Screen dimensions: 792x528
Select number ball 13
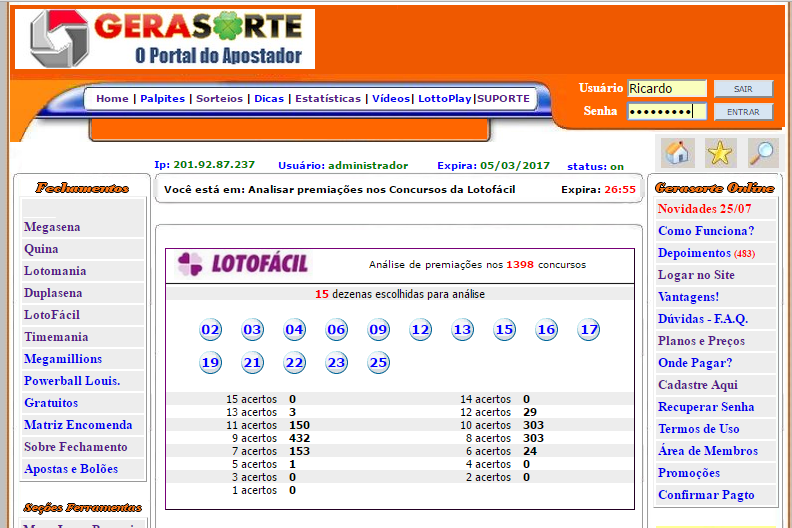point(462,330)
